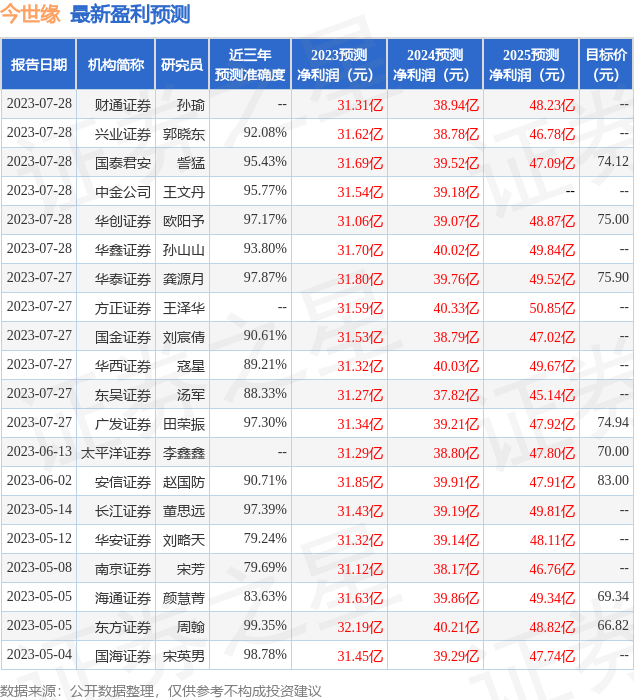This screenshot has height=700, width=634.
Task: Click accuracy value 92.08%
Action: point(265,133)
